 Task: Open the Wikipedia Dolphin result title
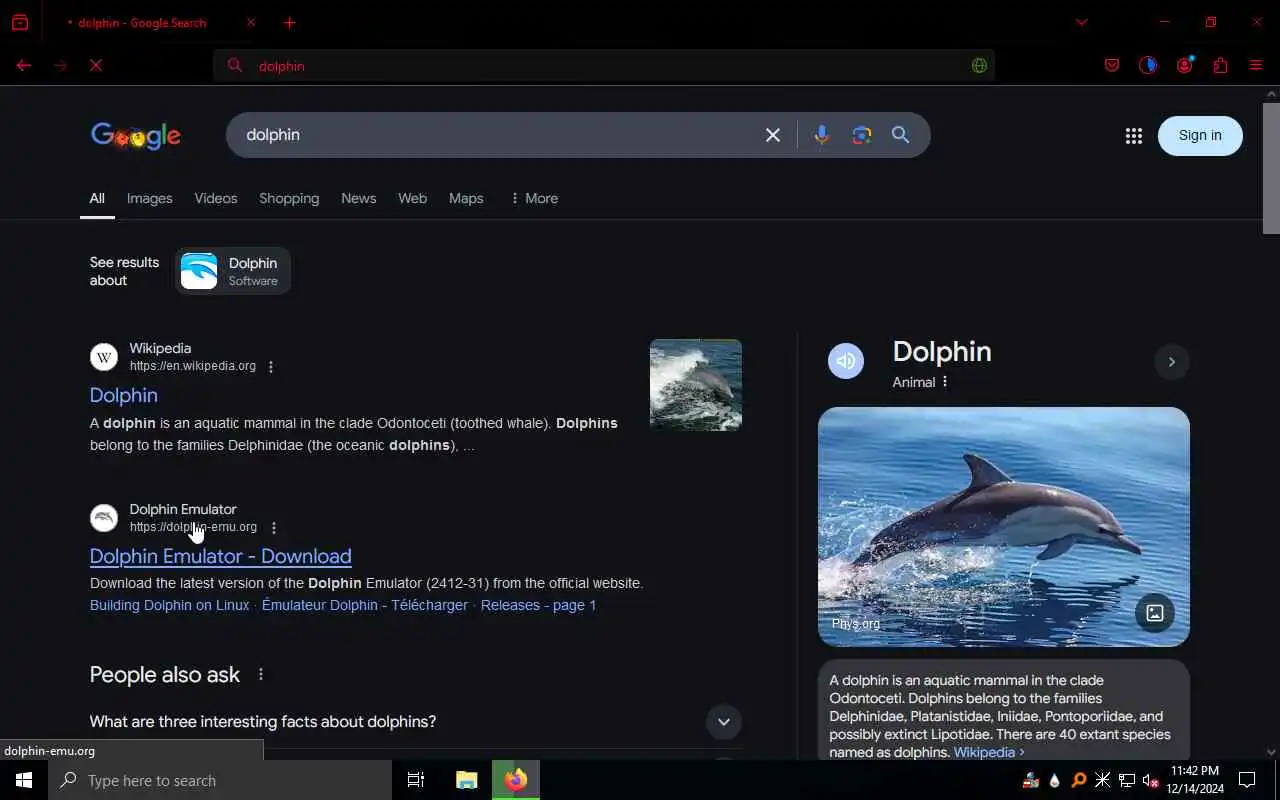click(x=124, y=395)
